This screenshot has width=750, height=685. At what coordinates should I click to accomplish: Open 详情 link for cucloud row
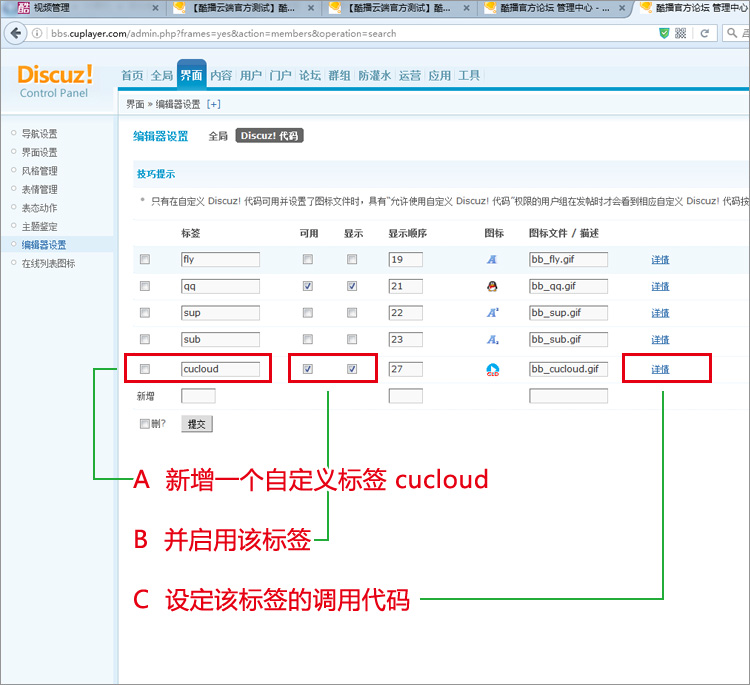[660, 369]
